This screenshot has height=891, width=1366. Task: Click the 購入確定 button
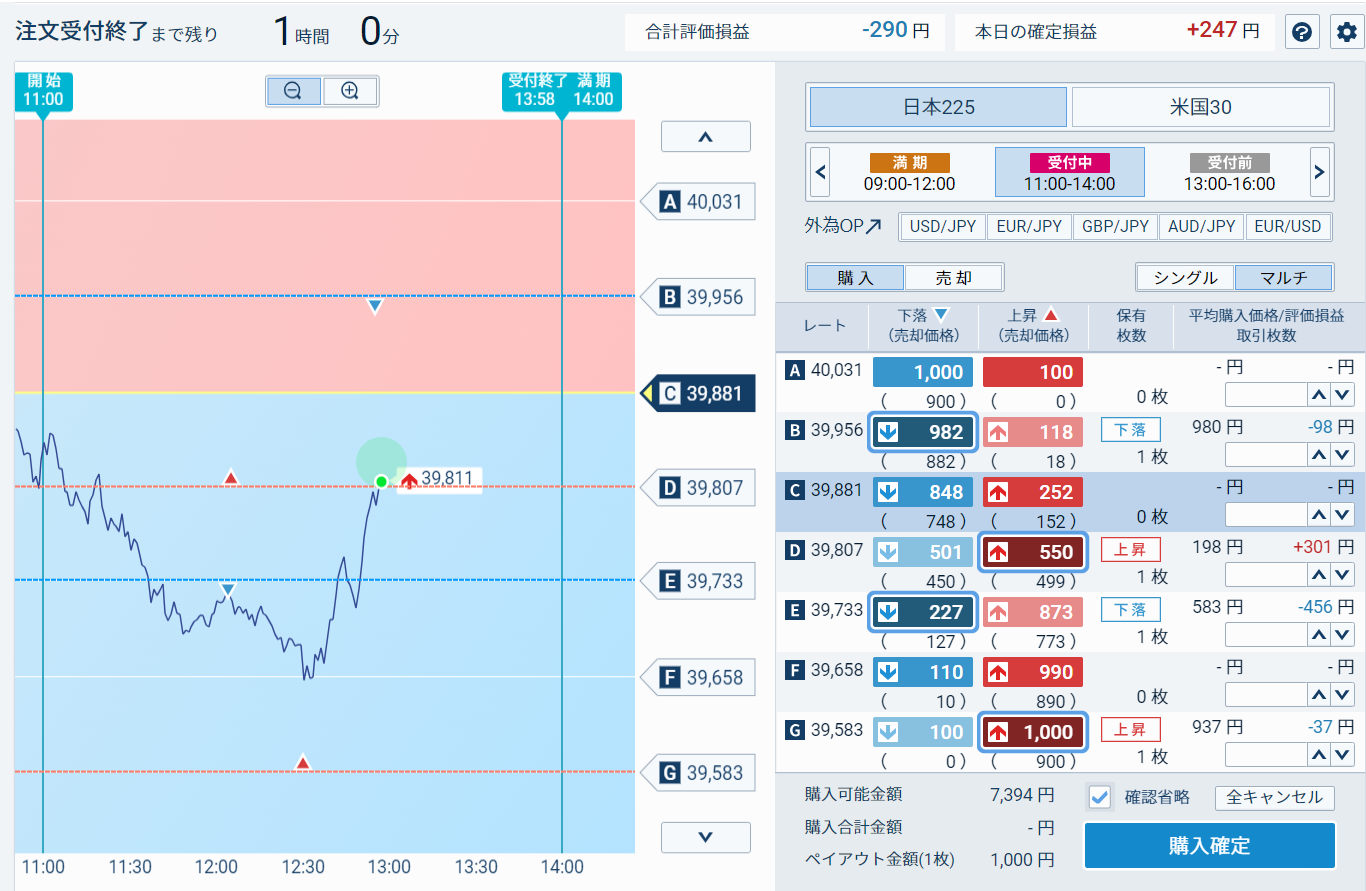(x=1210, y=846)
